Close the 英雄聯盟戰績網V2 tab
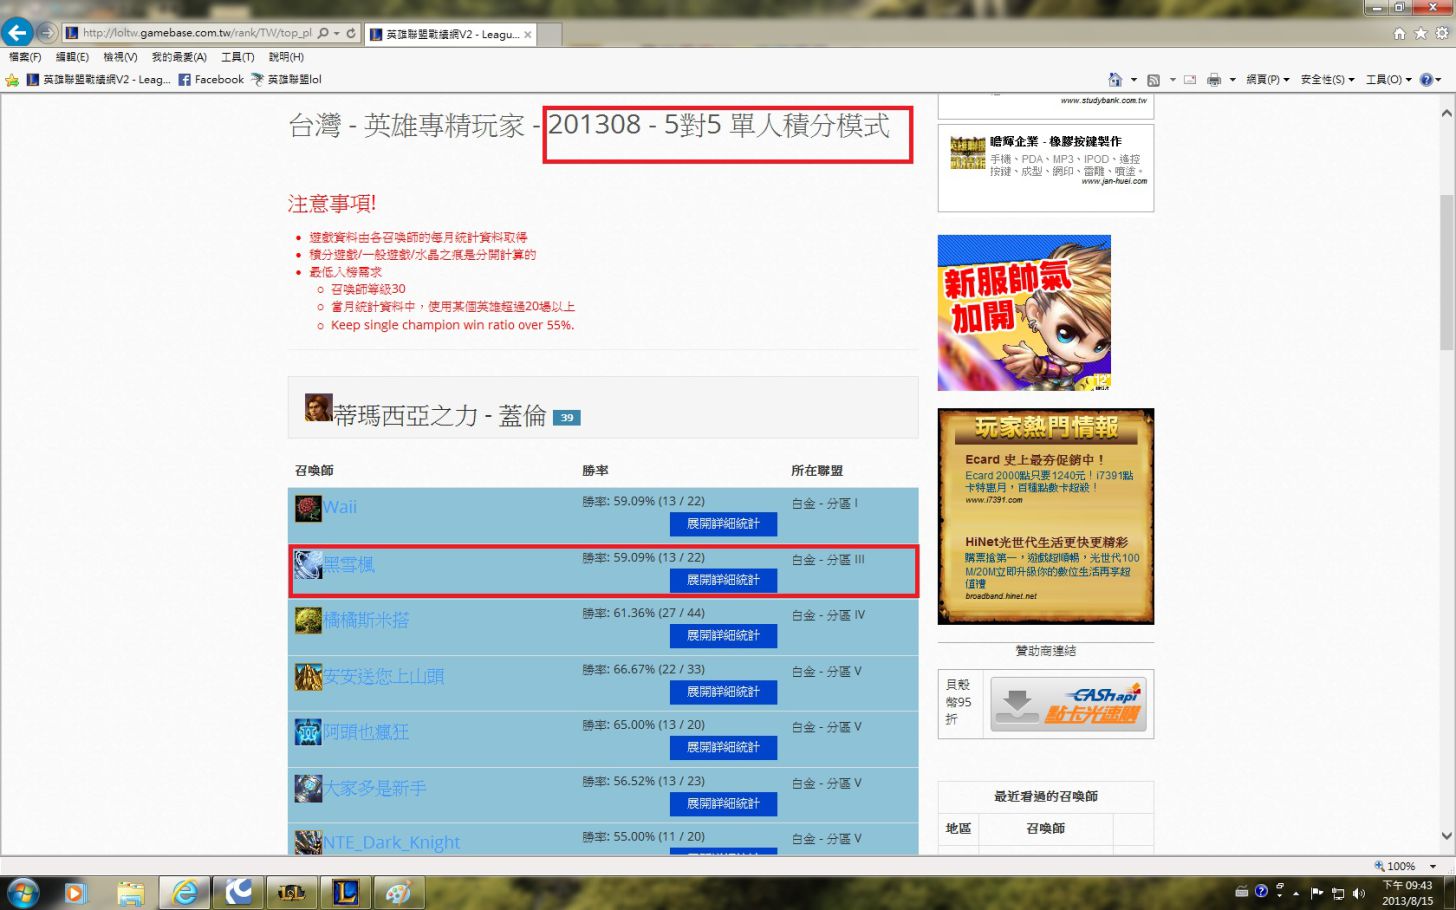This screenshot has width=1456, height=910. (x=528, y=34)
